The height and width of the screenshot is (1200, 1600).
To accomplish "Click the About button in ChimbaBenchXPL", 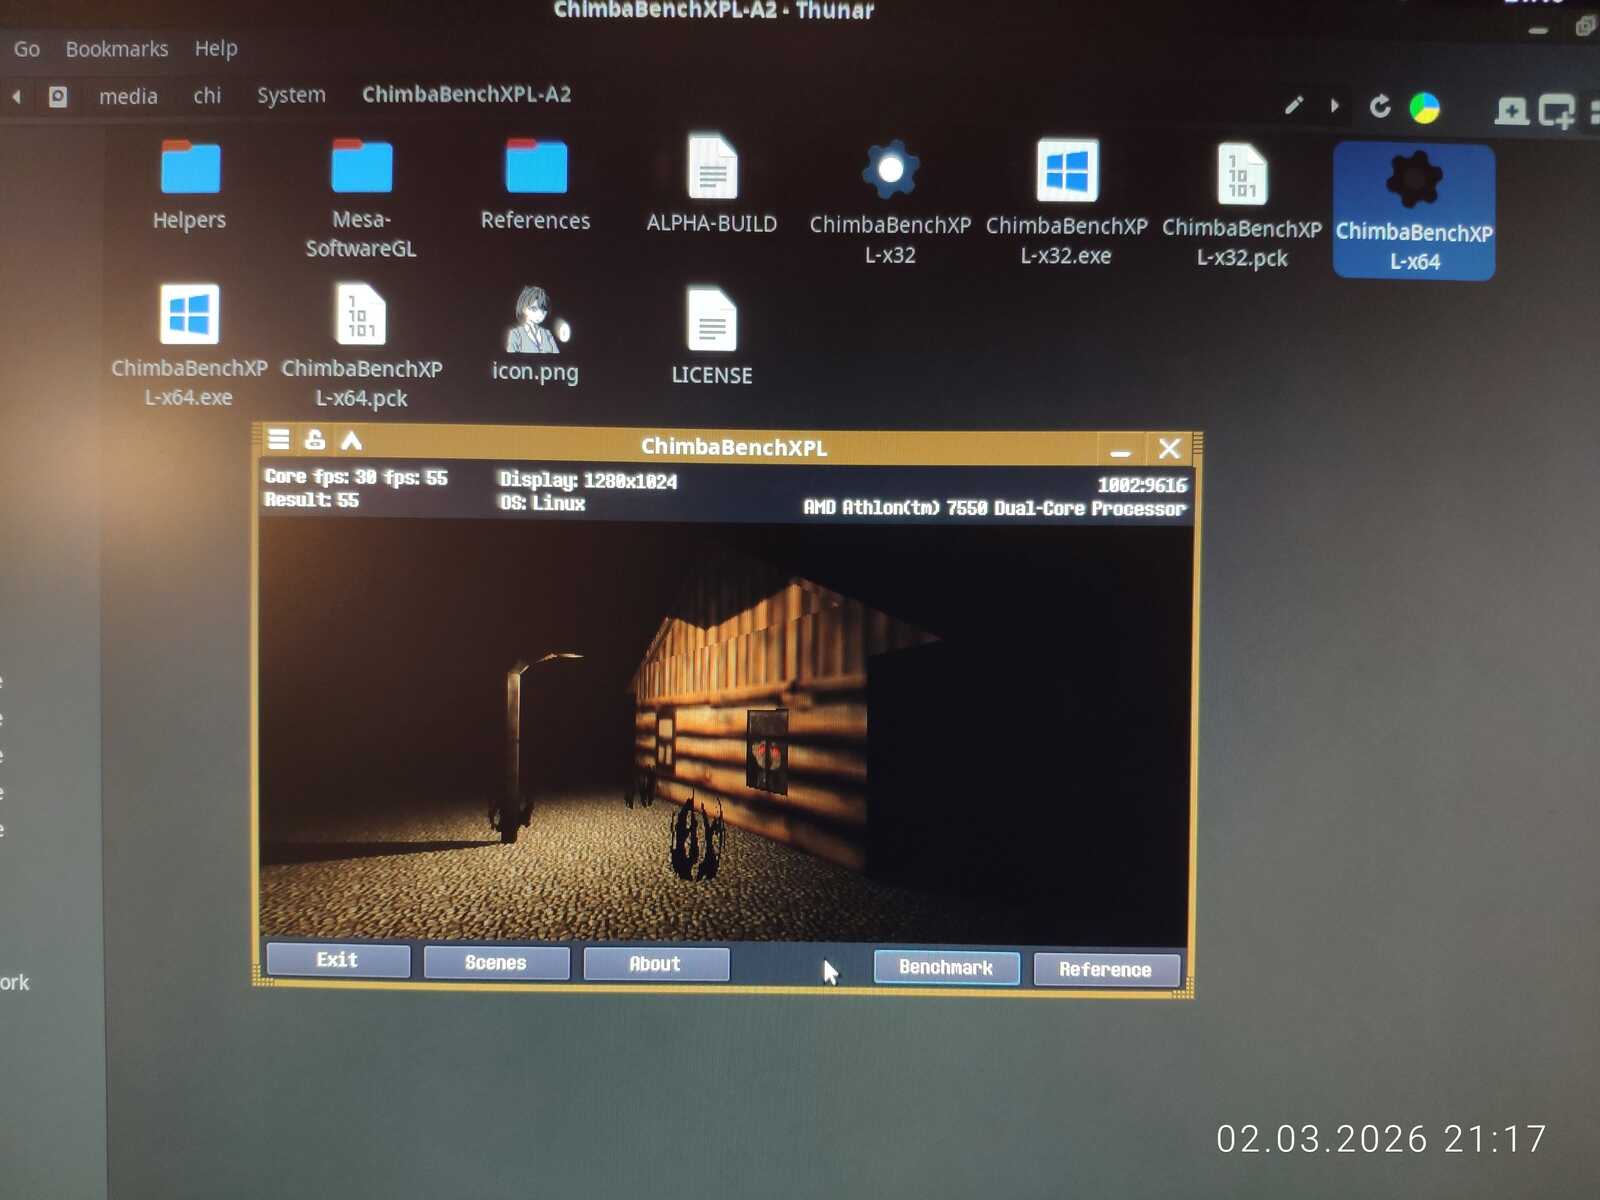I will (656, 964).
